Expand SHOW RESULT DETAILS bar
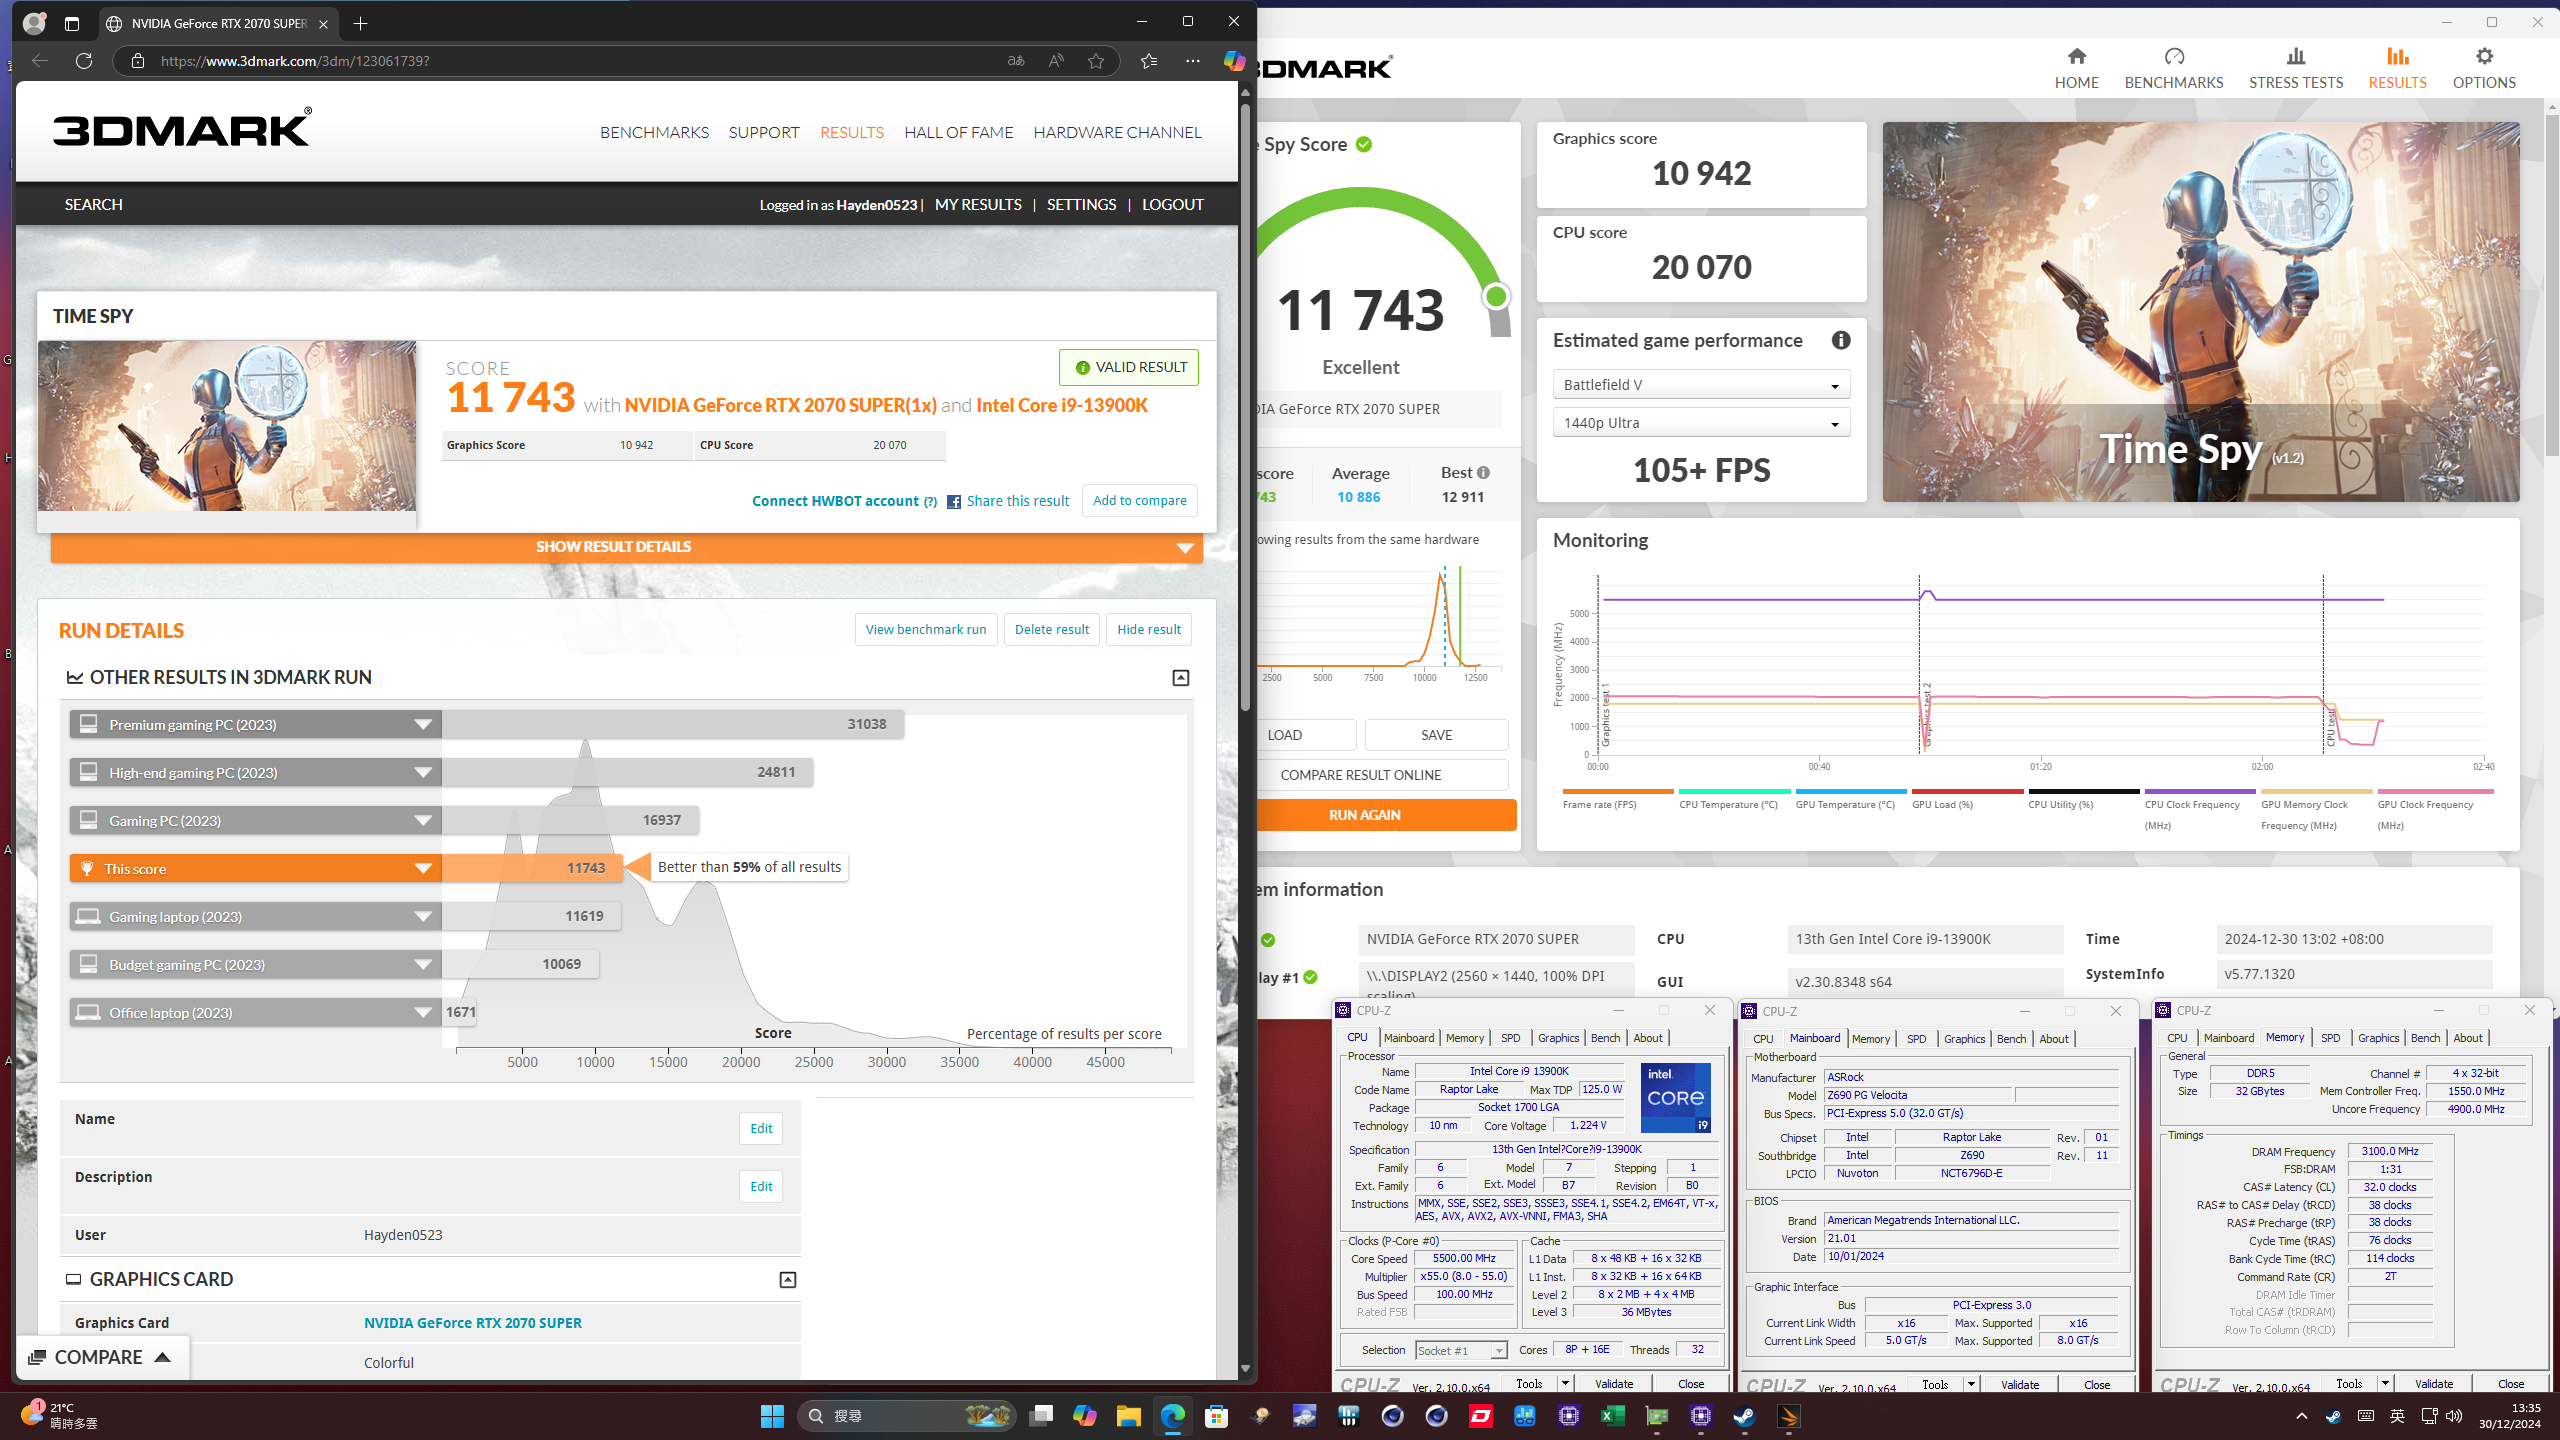This screenshot has height=1440, width=2560. coord(627,547)
